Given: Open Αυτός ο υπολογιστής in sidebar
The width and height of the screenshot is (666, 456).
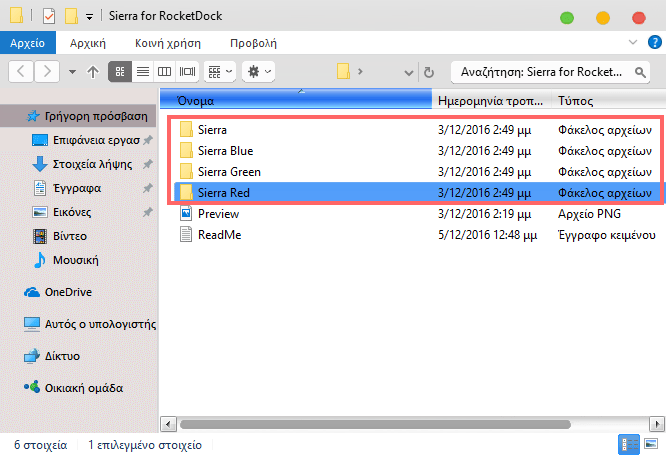Looking at the screenshot, I should point(90,324).
